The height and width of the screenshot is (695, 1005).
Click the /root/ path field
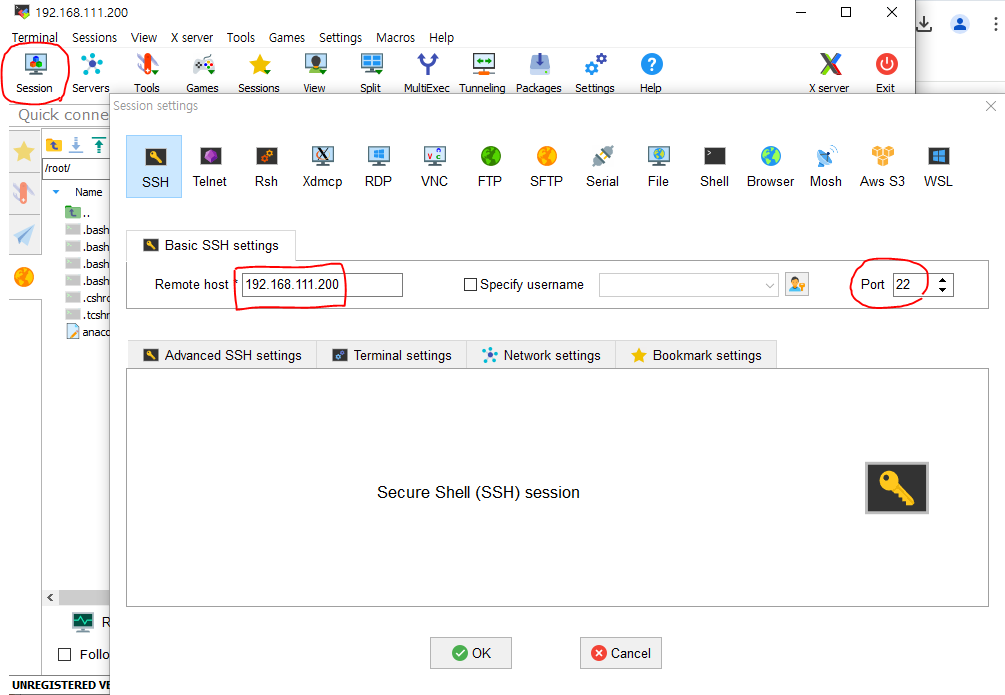click(76, 168)
